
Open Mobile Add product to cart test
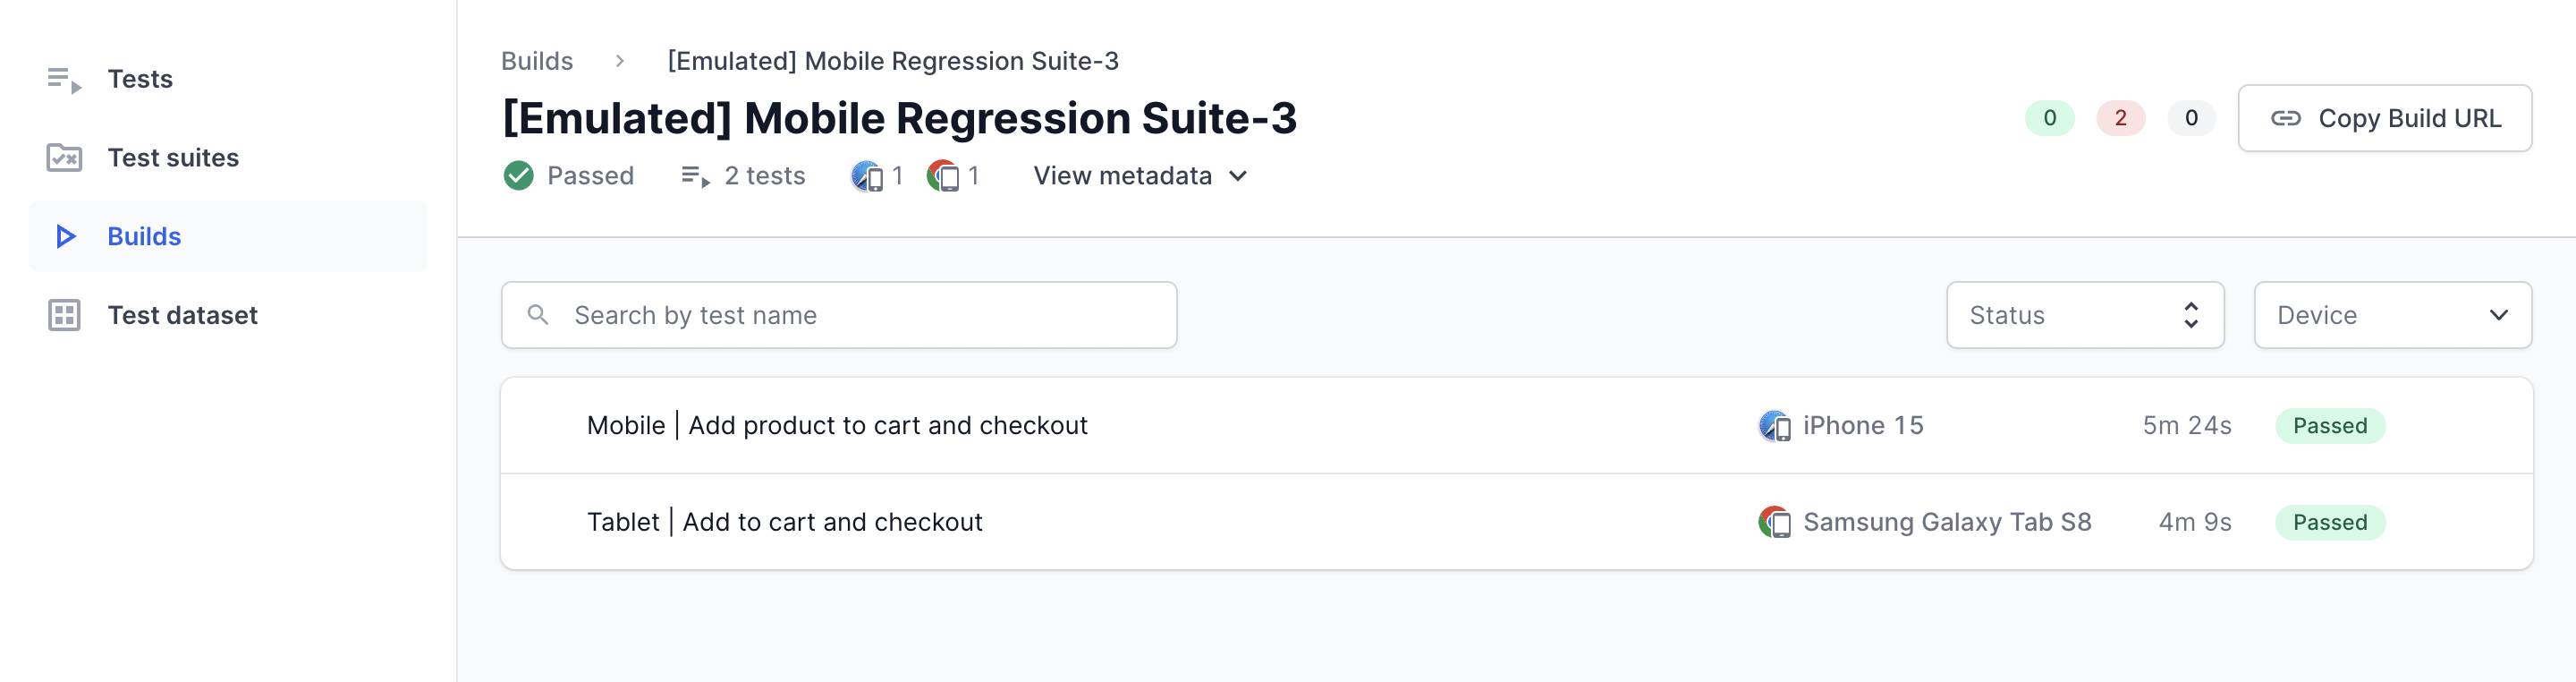coord(837,426)
